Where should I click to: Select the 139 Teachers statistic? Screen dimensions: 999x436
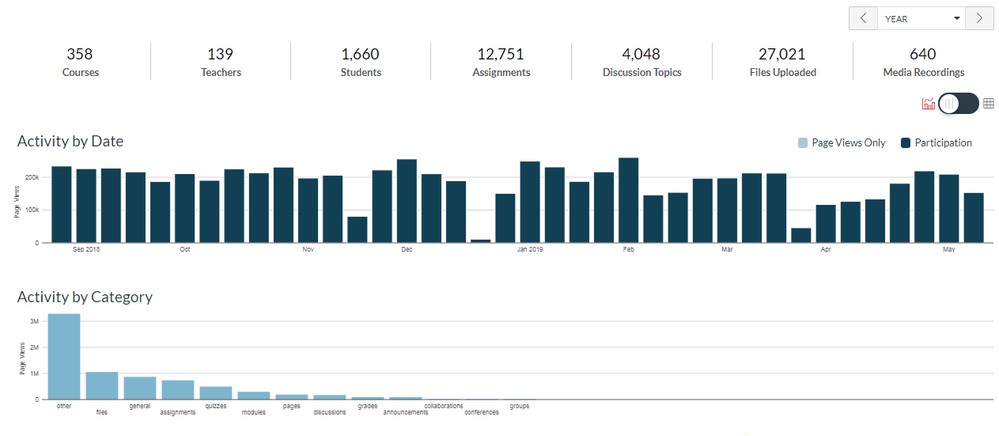click(x=220, y=62)
